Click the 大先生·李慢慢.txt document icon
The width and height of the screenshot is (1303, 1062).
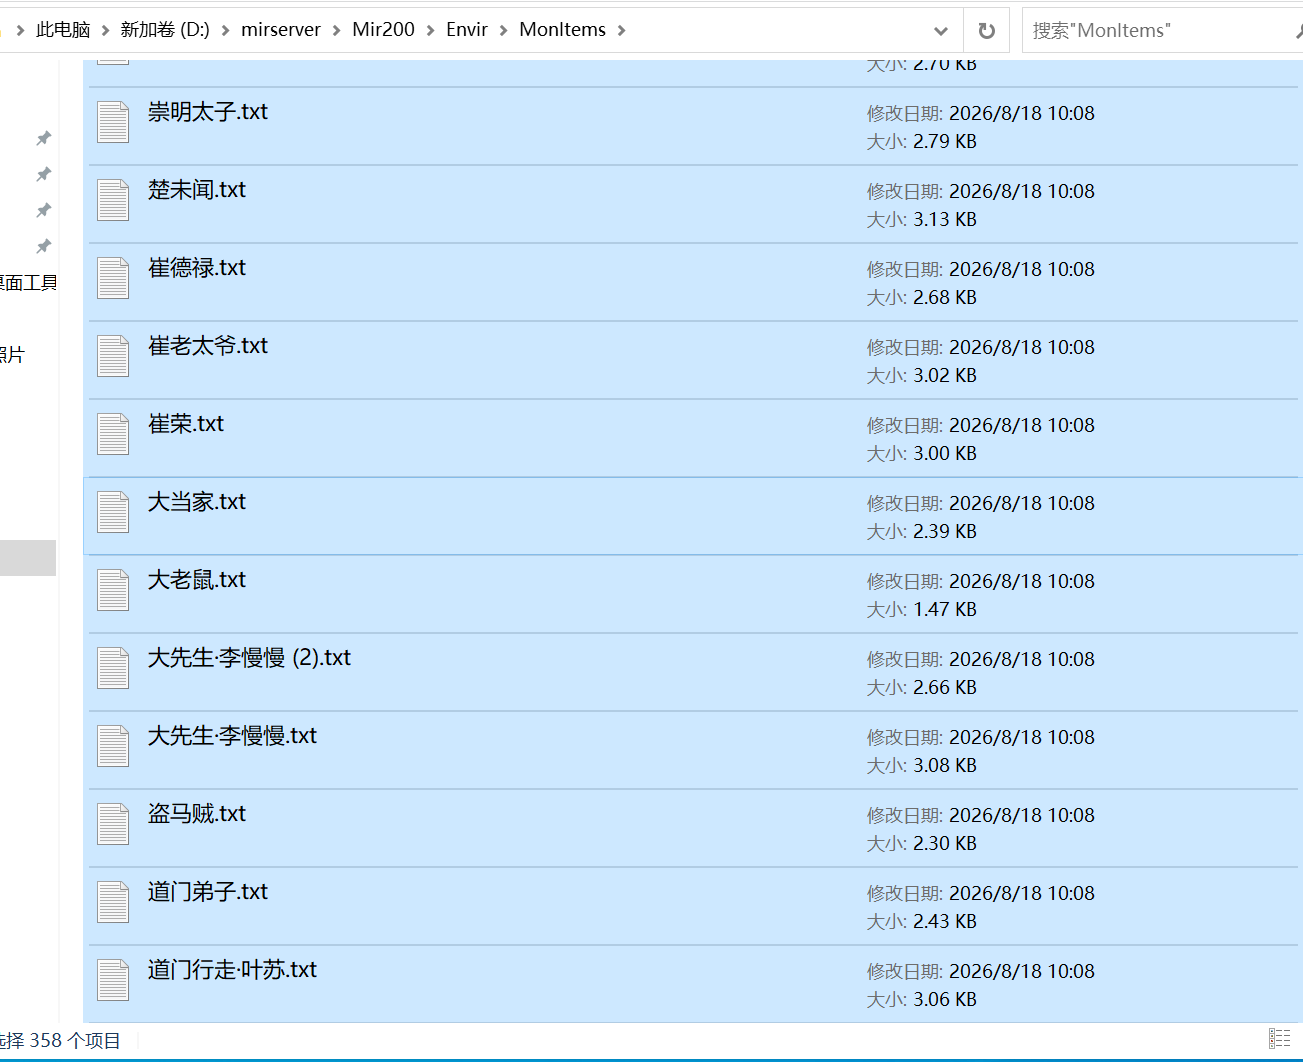(113, 746)
